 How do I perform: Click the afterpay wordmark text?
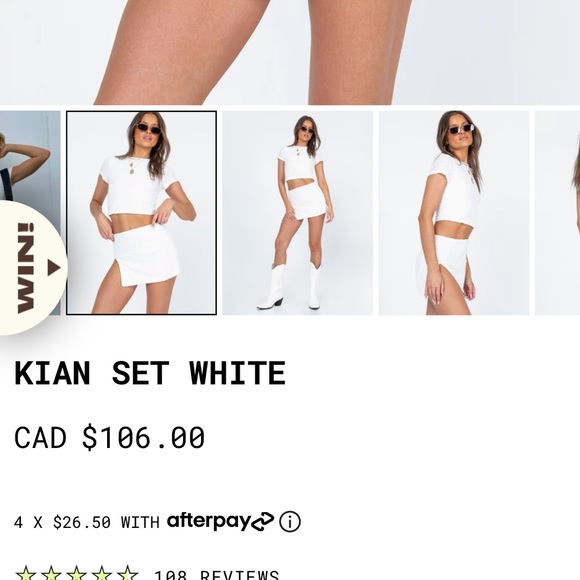click(209, 522)
